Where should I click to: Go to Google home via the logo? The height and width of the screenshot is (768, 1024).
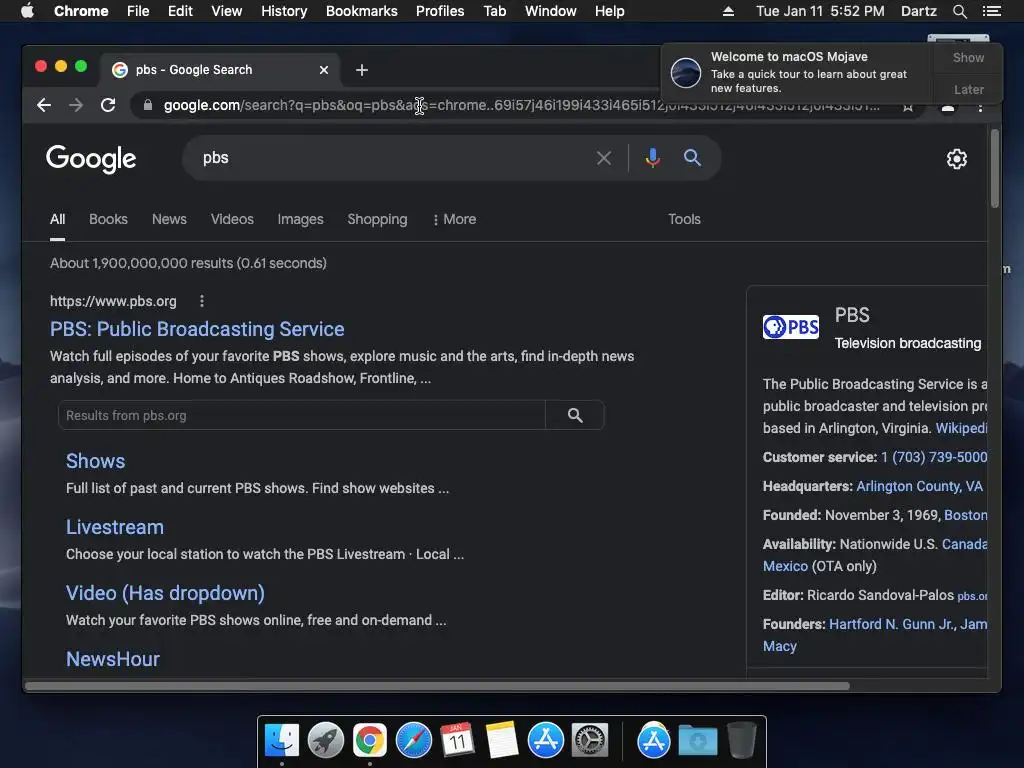pos(91,159)
